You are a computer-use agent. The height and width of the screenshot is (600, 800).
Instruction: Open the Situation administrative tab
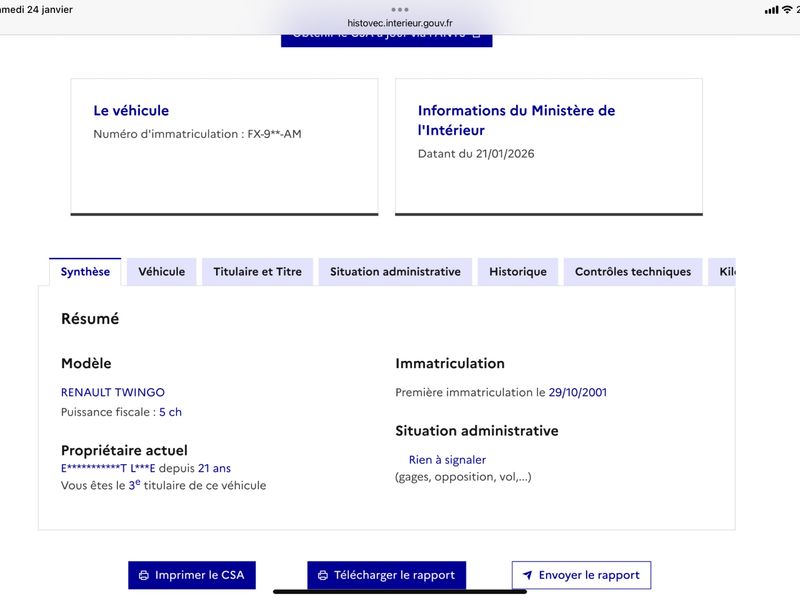pos(395,272)
